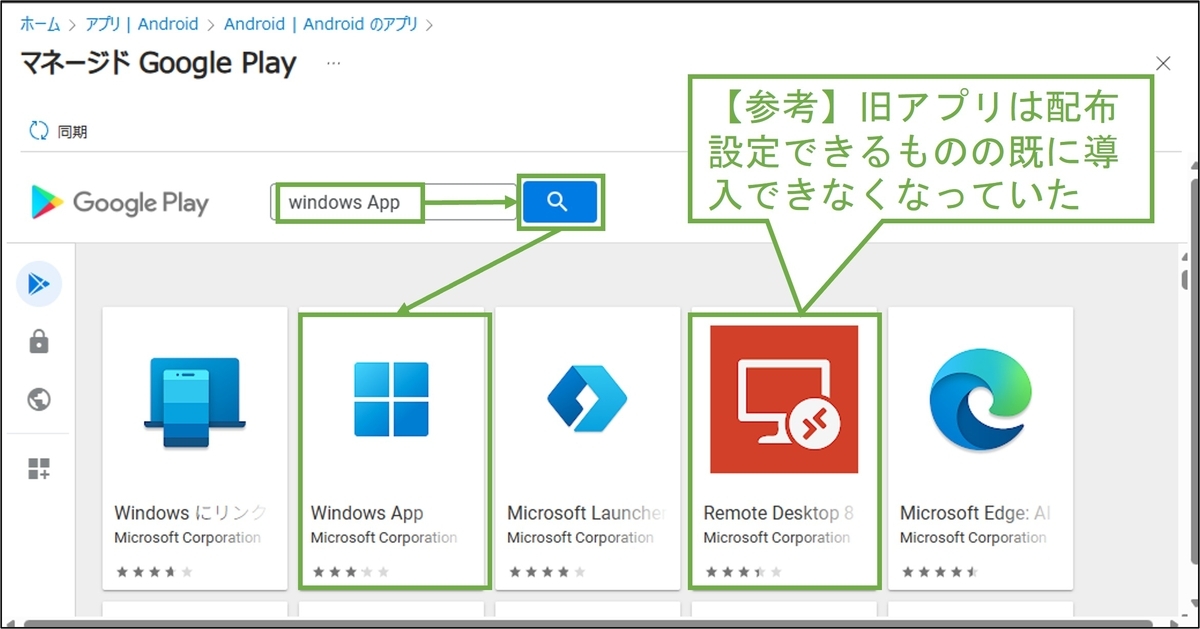The width and height of the screenshot is (1200, 629).
Task: Click the 'Remote Desktop 8' title text
Action: pyautogui.click(x=779, y=513)
